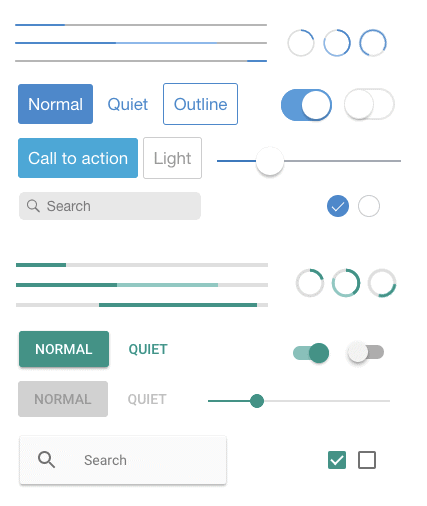Click the first blue circular progress spinner
Screen dimensions: 427x506
[x=301, y=43]
